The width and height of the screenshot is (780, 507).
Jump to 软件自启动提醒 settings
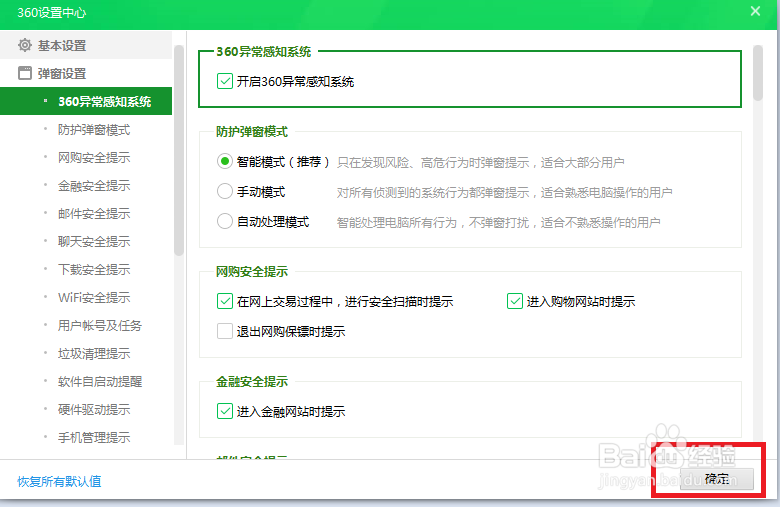point(99,381)
